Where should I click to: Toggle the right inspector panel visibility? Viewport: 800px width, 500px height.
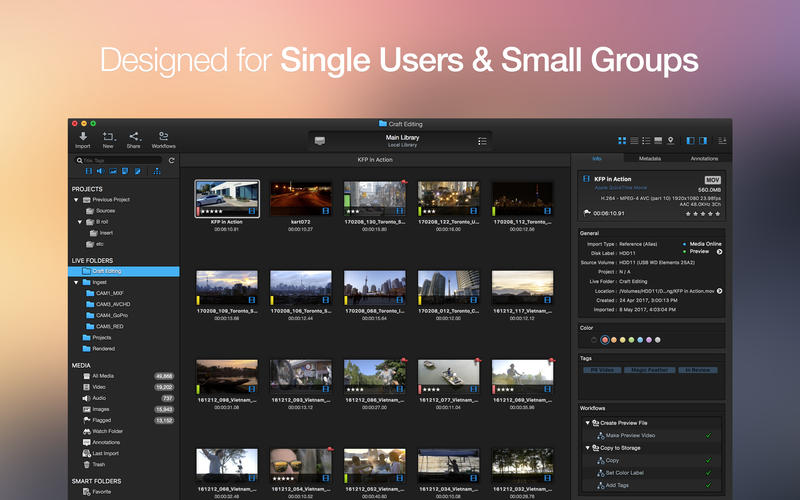click(x=703, y=140)
